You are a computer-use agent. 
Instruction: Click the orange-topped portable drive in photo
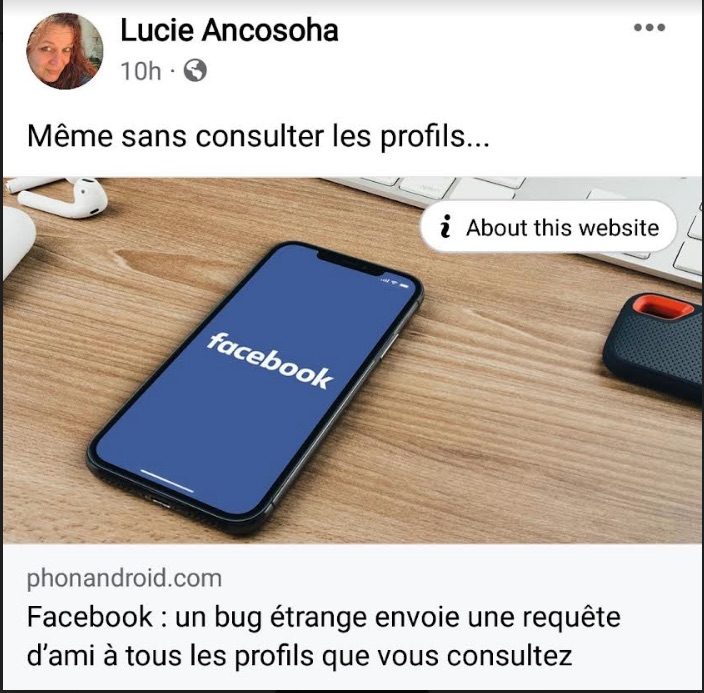tap(654, 346)
